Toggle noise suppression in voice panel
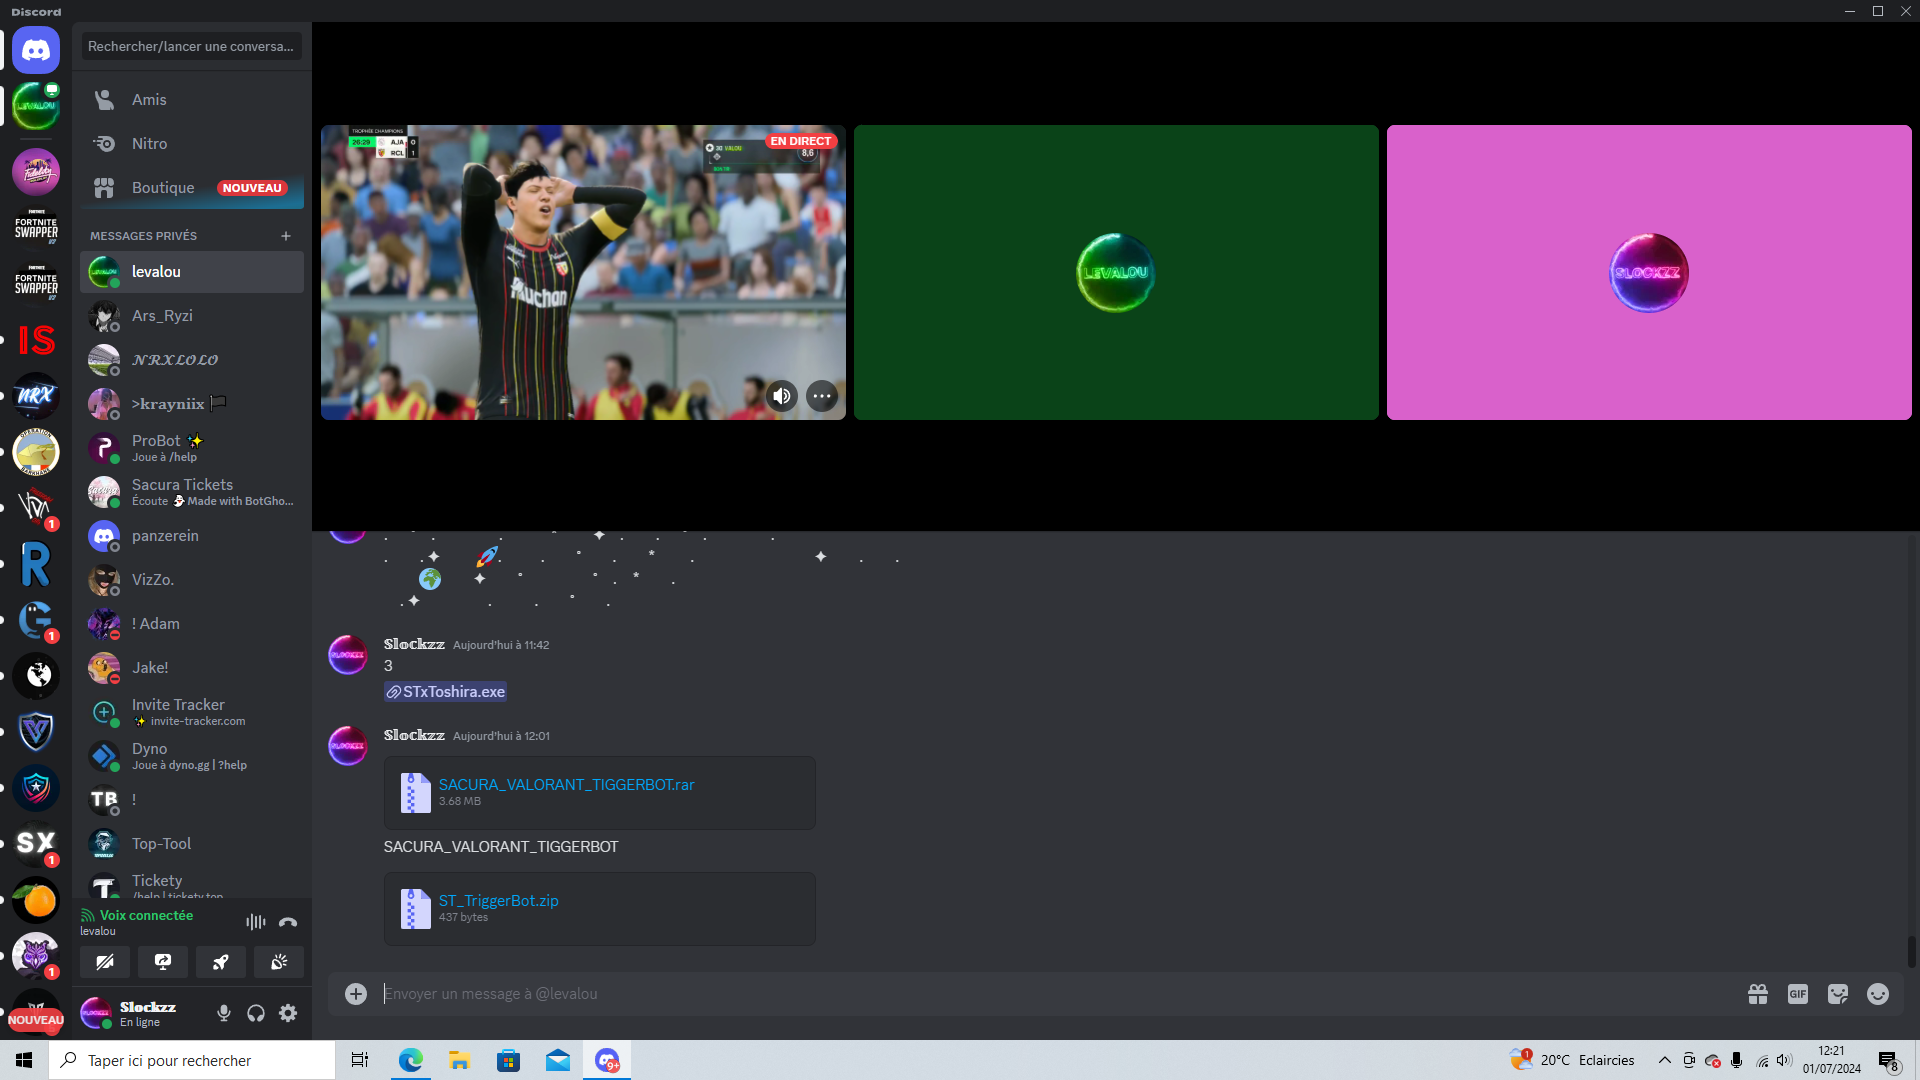 (x=256, y=922)
